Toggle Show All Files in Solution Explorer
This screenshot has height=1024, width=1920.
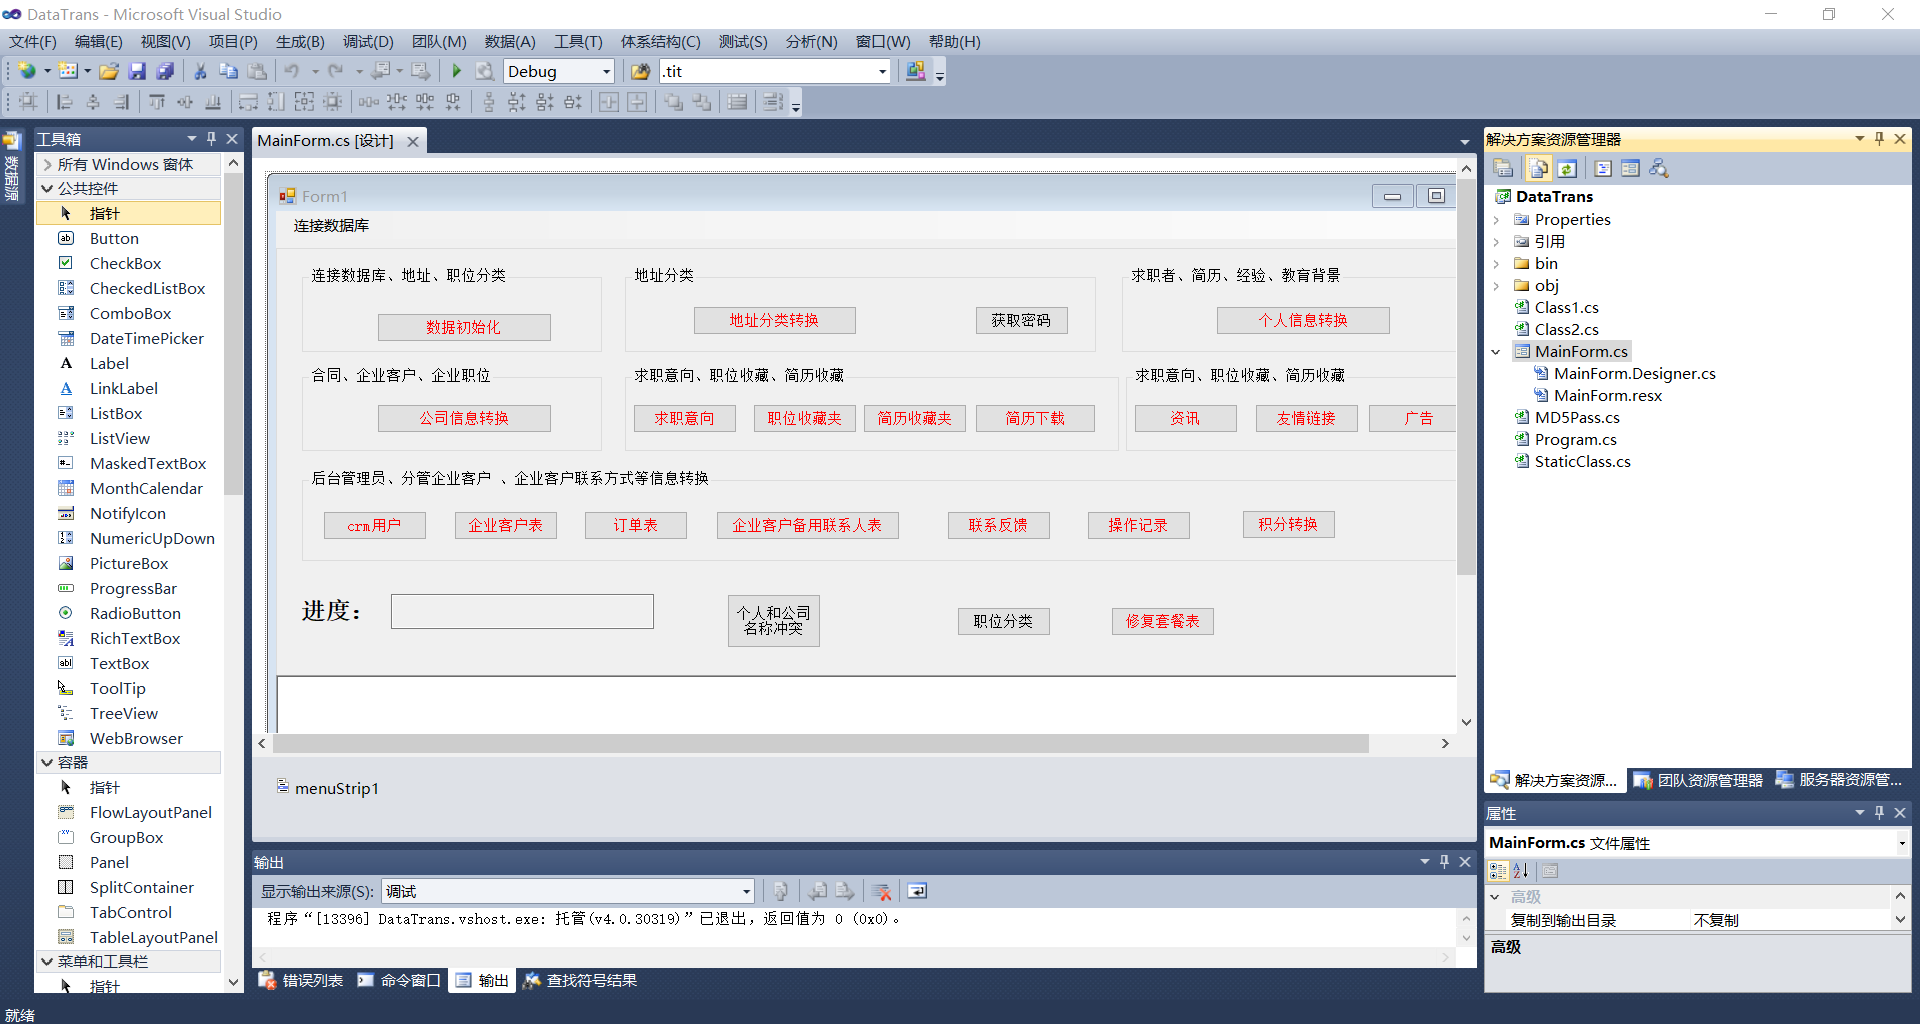tap(1539, 168)
